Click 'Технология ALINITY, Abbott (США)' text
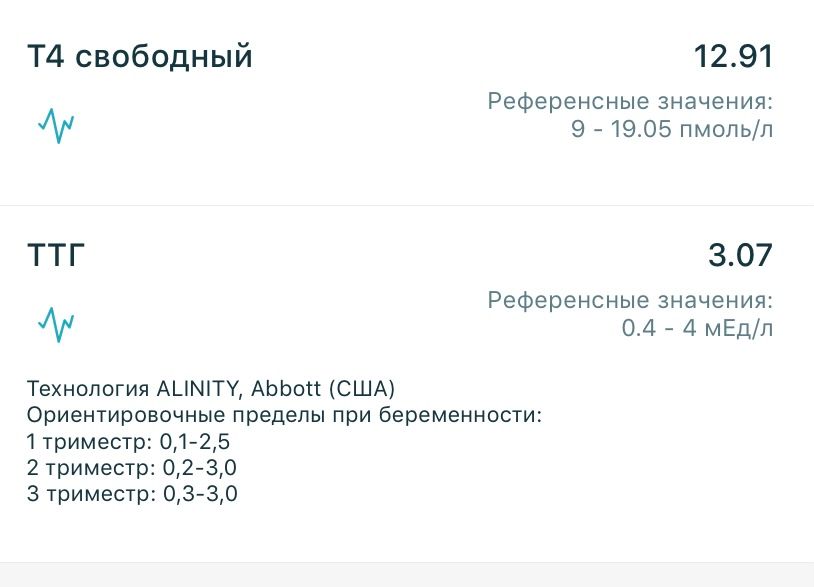Viewport: 814px width, 587px height. click(x=216, y=383)
